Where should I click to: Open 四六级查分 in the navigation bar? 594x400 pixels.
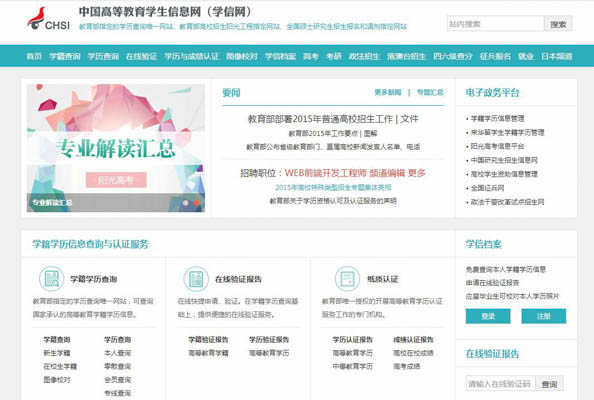coord(453,56)
